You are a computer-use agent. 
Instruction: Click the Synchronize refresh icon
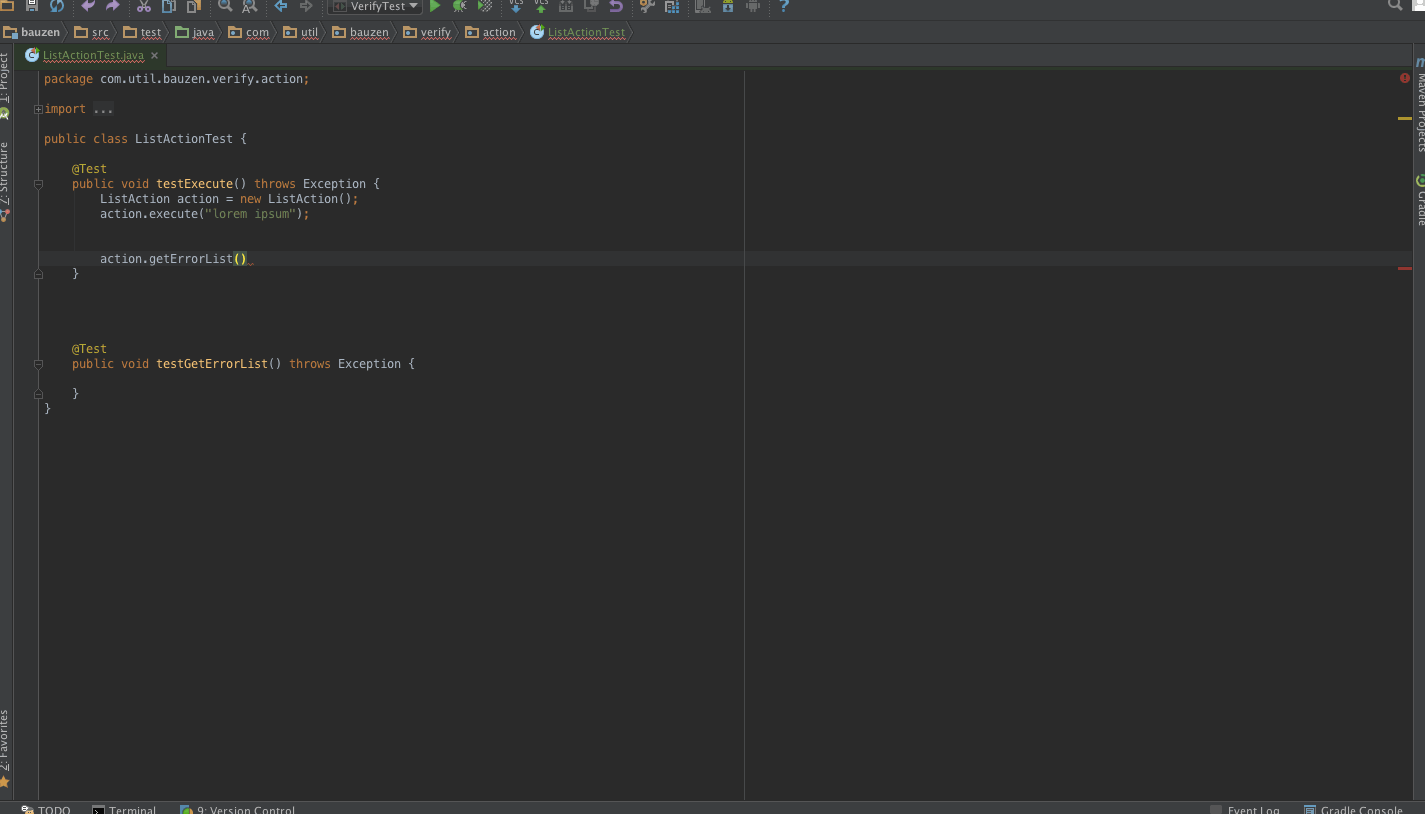[x=57, y=6]
